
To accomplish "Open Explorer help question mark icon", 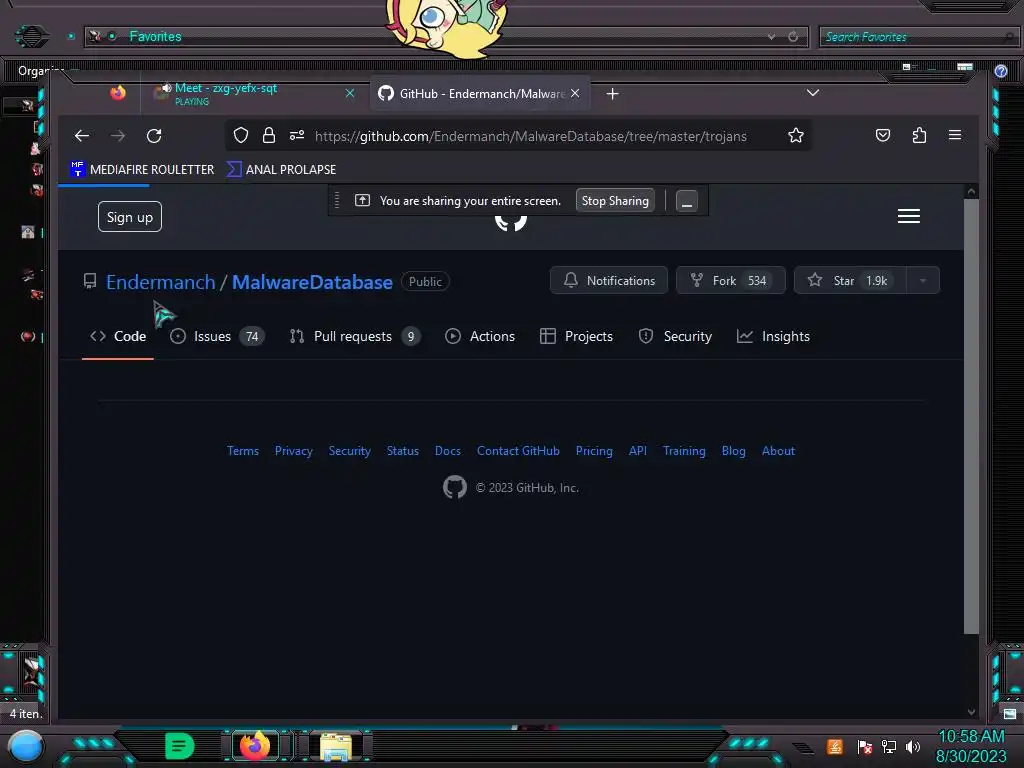I will click(1000, 71).
